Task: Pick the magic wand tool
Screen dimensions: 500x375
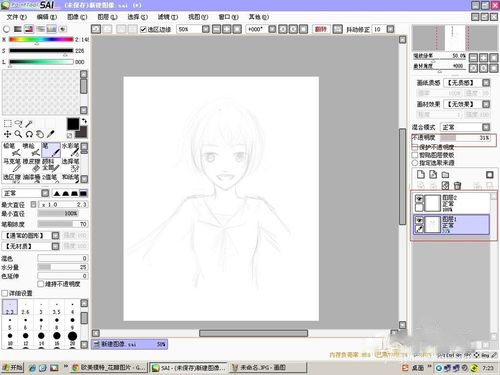Action: 29,124
